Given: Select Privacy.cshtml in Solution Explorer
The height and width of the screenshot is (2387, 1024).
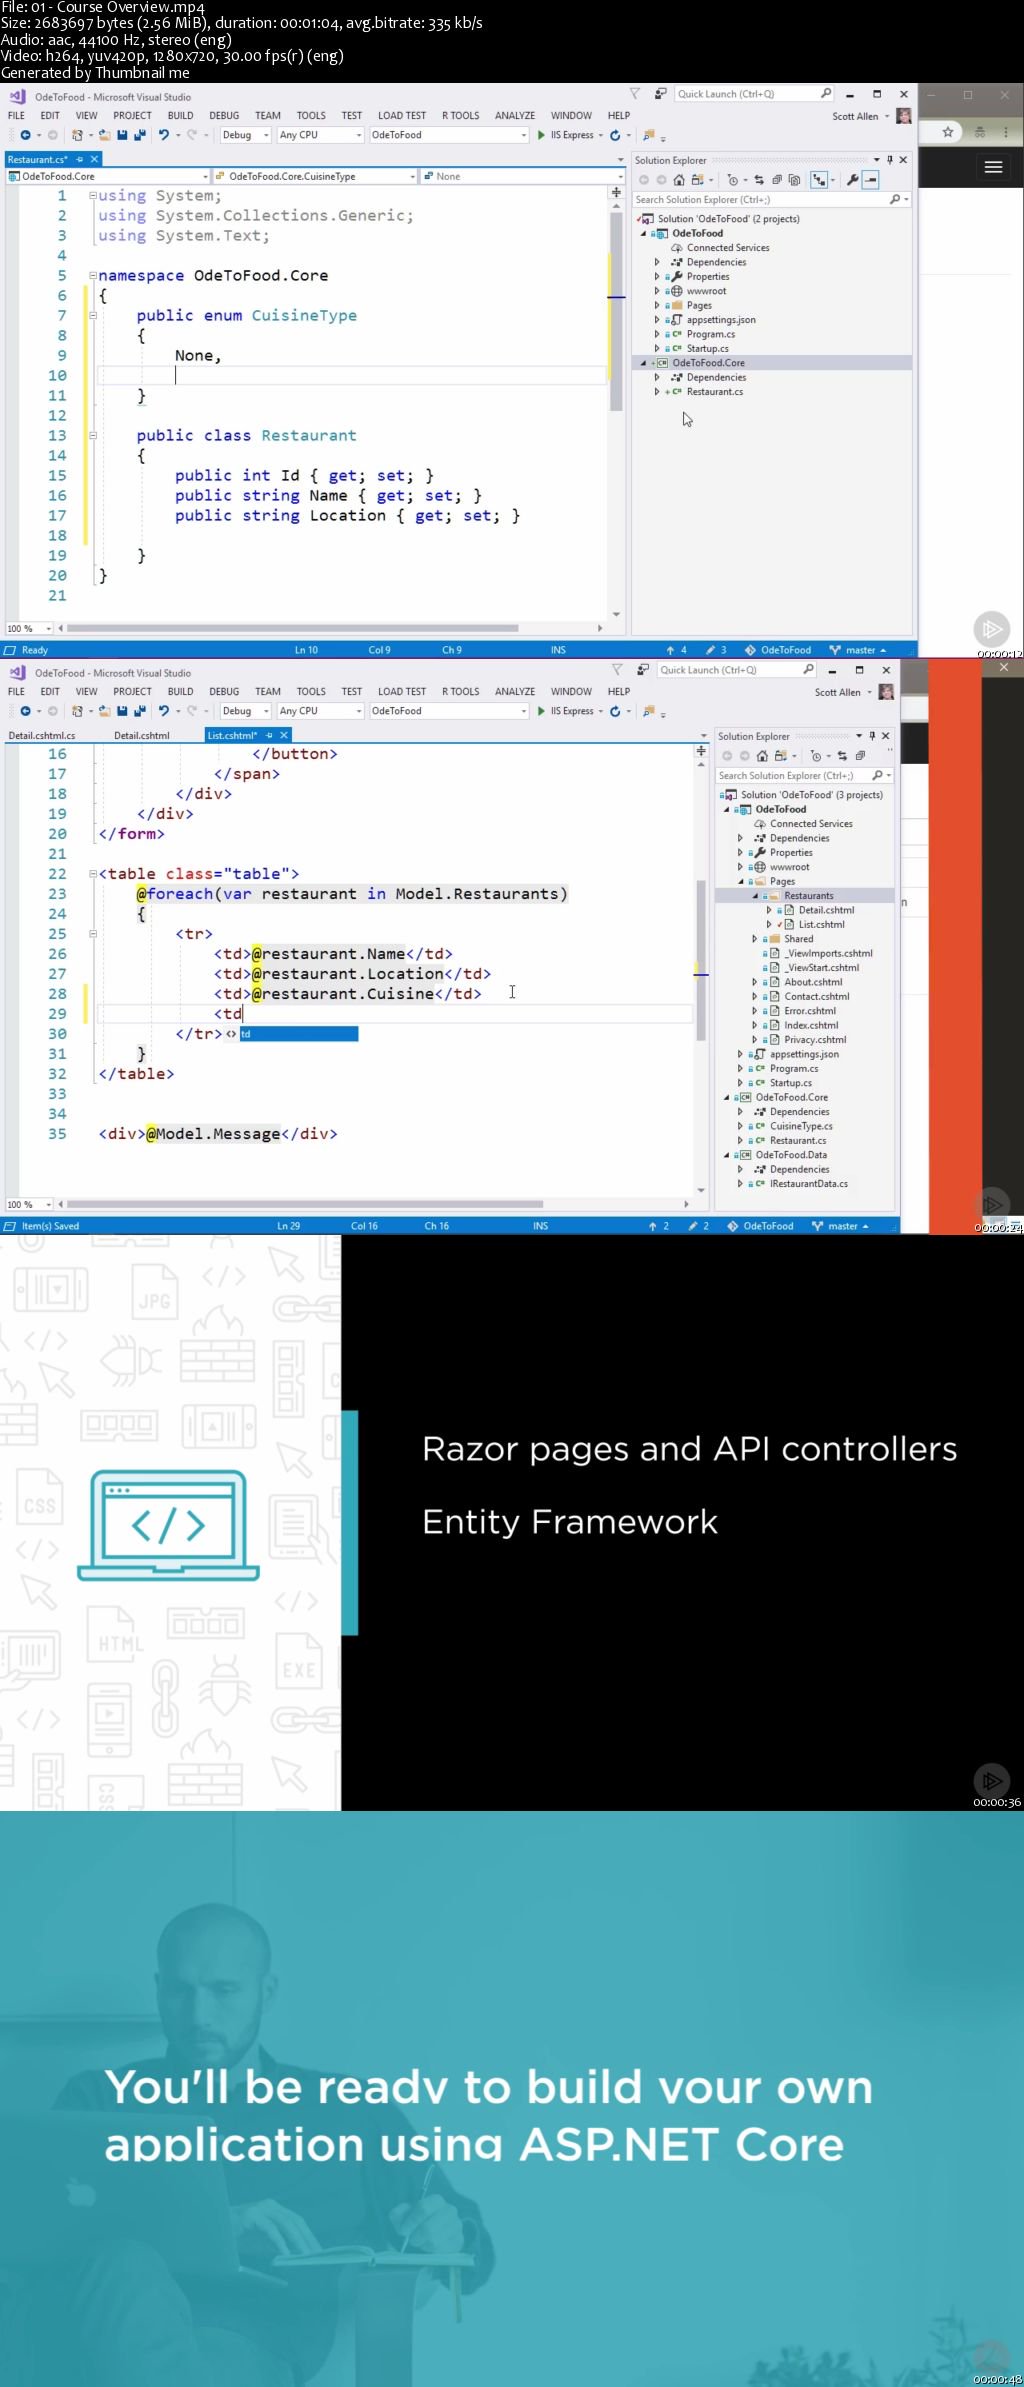Looking at the screenshot, I should pos(815,1040).
